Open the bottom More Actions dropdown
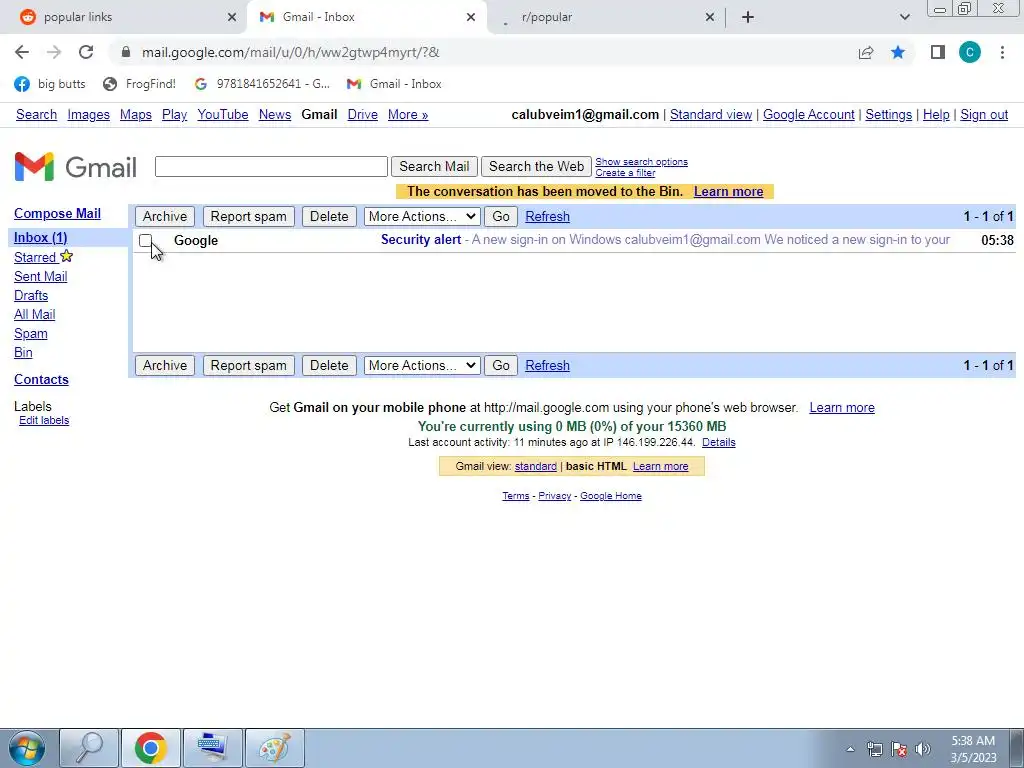Viewport: 1024px width, 768px height. pos(422,365)
